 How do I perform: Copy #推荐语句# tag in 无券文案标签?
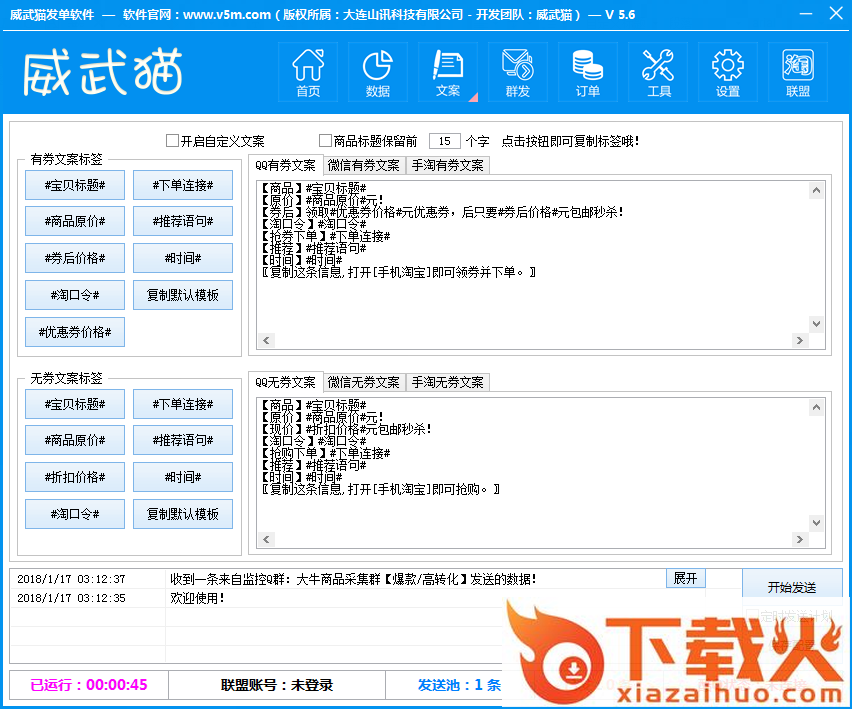pos(183,440)
